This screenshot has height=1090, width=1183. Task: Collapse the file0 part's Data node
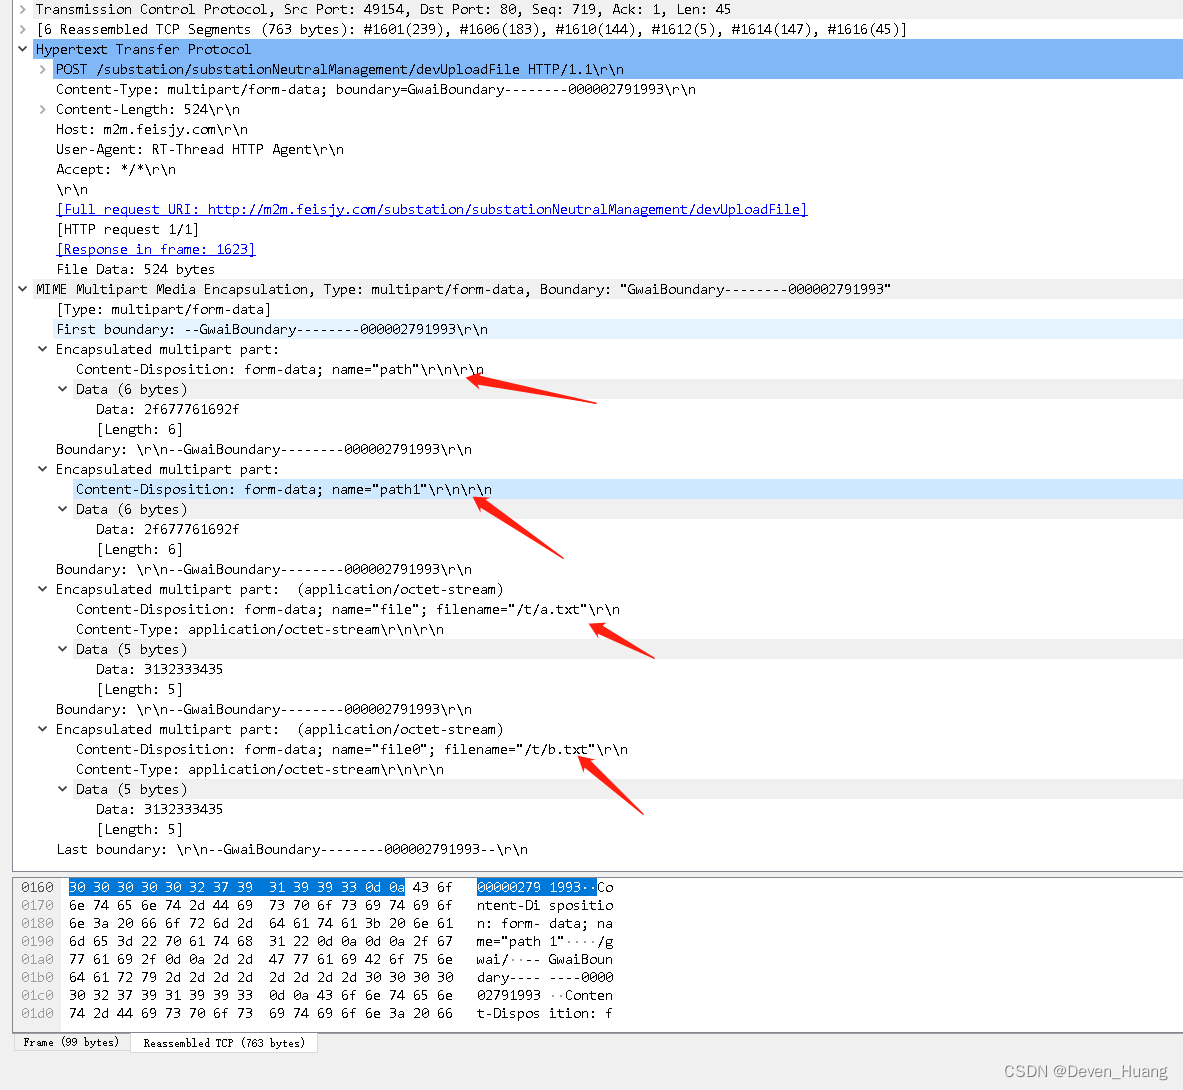[62, 789]
